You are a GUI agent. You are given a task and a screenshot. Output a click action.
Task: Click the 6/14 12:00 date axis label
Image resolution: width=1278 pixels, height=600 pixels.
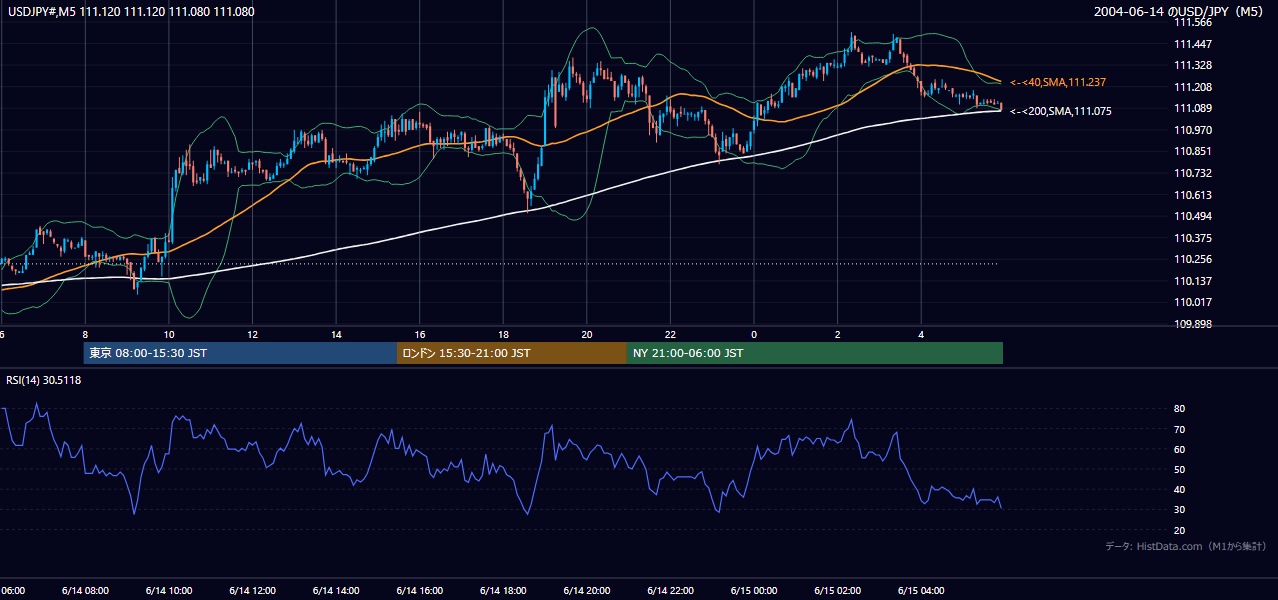[x=253, y=590]
